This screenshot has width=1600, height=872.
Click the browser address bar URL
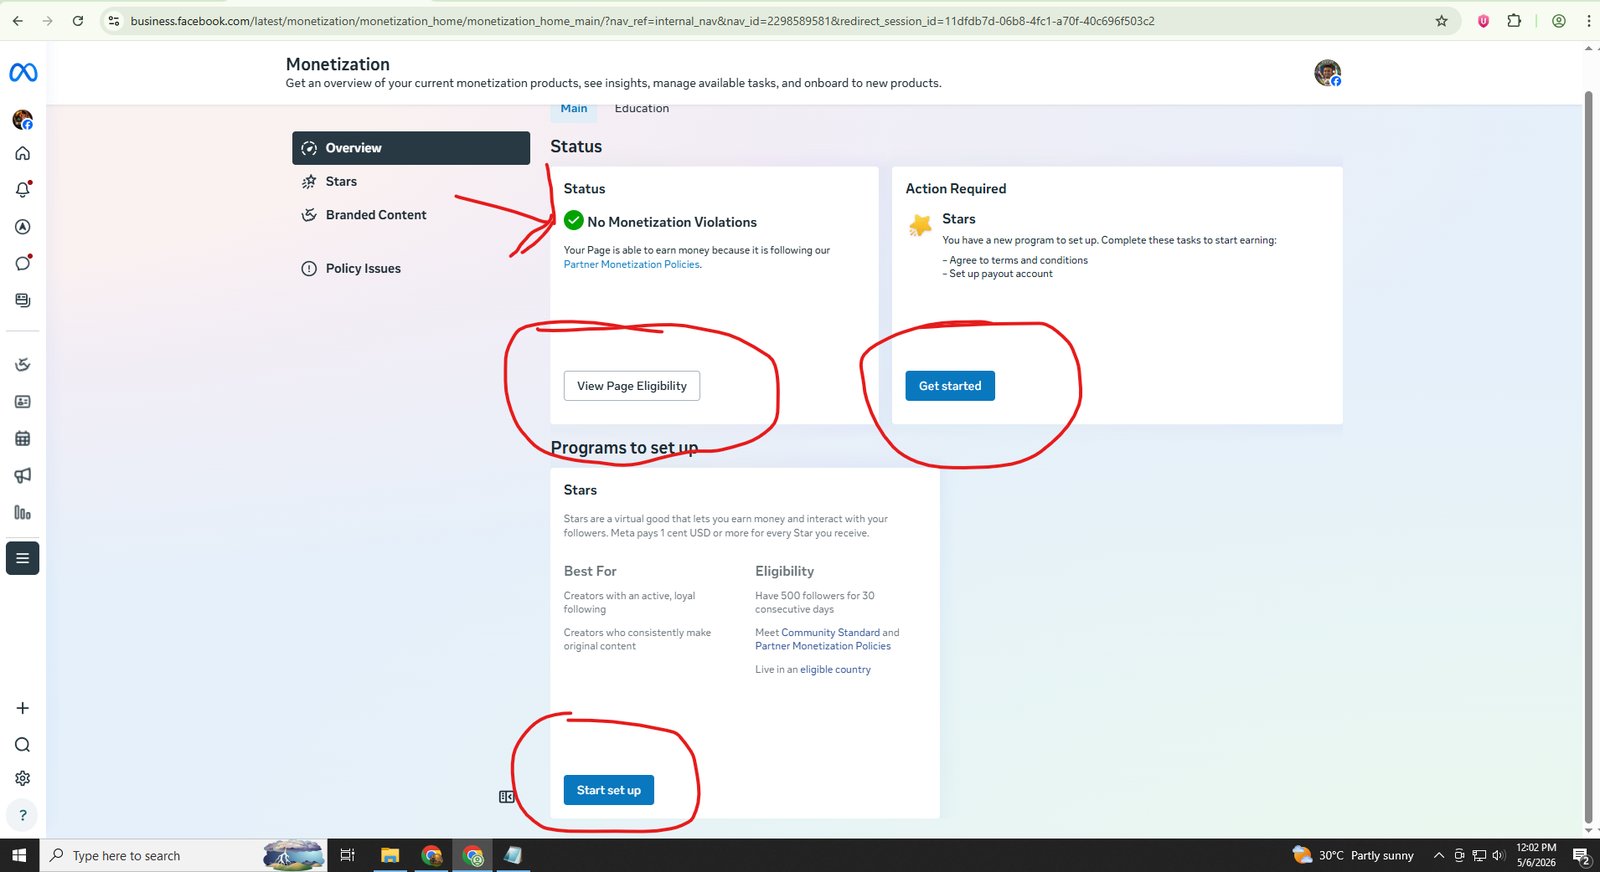coord(642,20)
